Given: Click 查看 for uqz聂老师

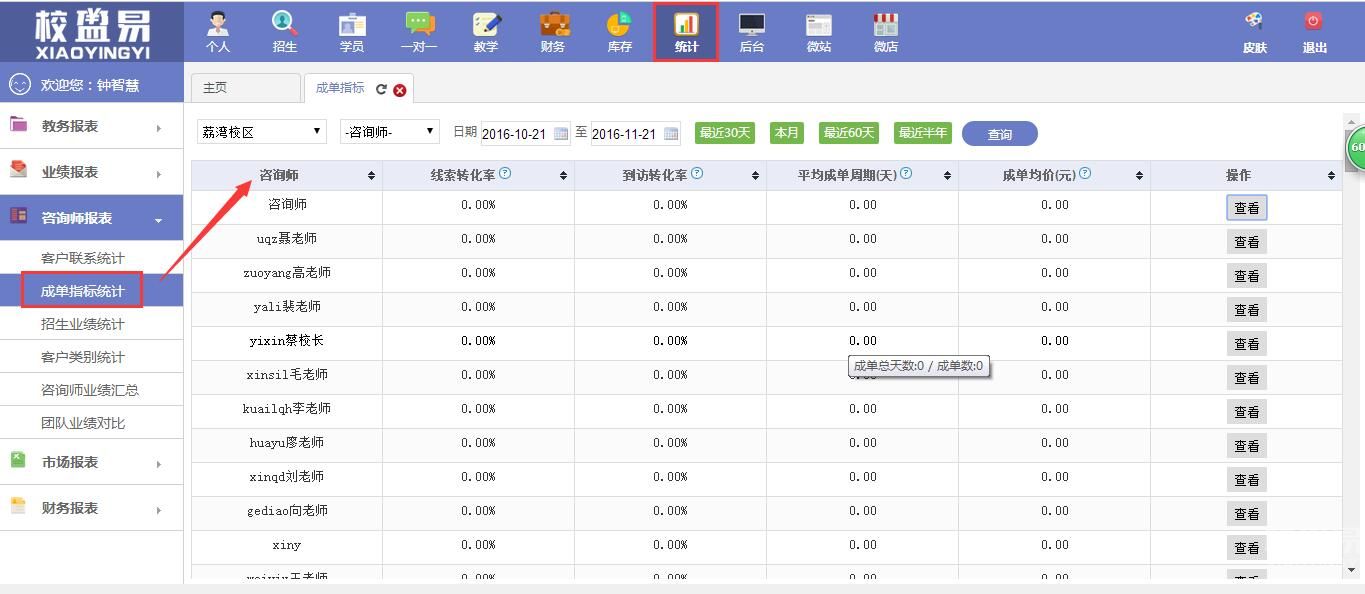Looking at the screenshot, I should (1247, 242).
